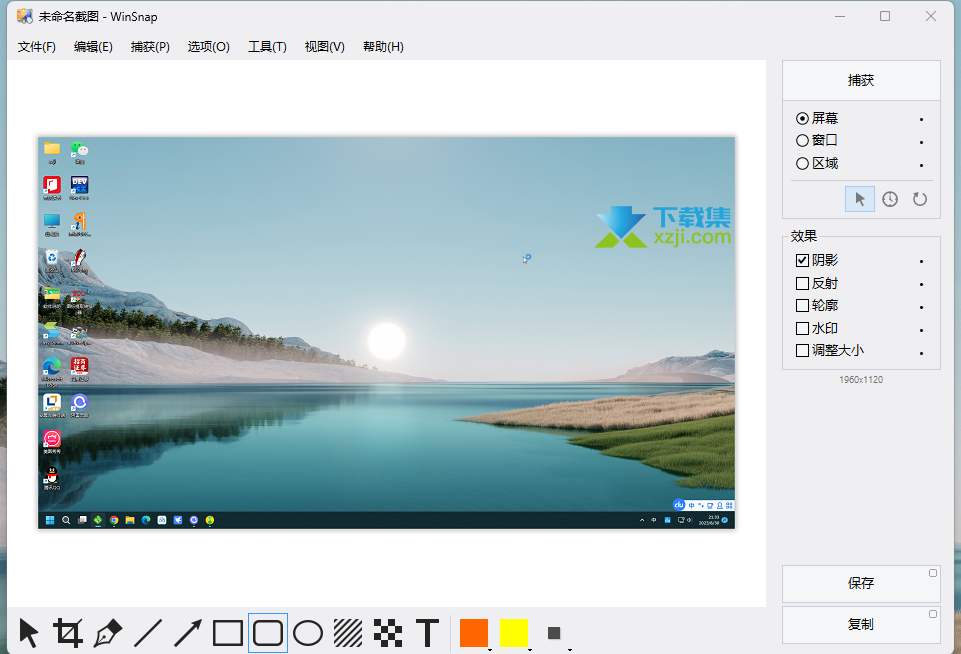
Task: Open the 帮助(H) menu
Action: point(383,47)
